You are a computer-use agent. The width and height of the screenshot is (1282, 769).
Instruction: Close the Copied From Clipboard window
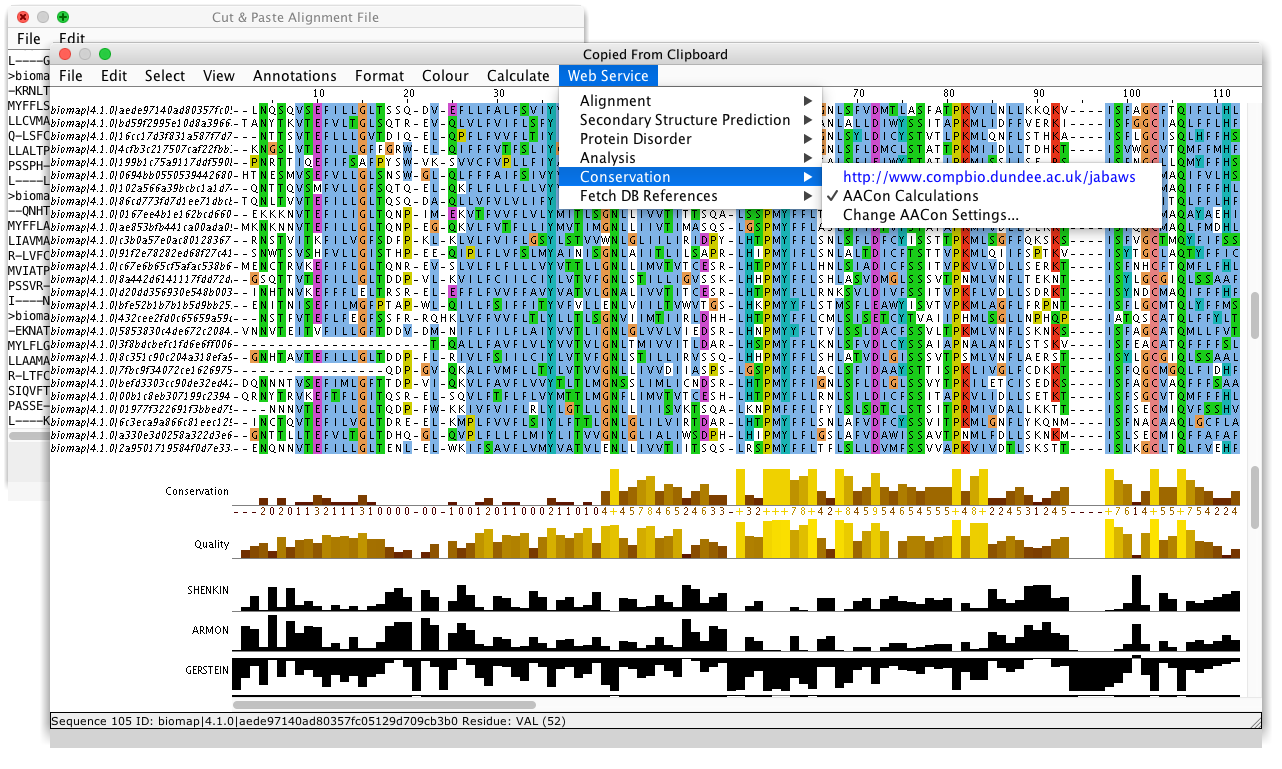click(66, 54)
